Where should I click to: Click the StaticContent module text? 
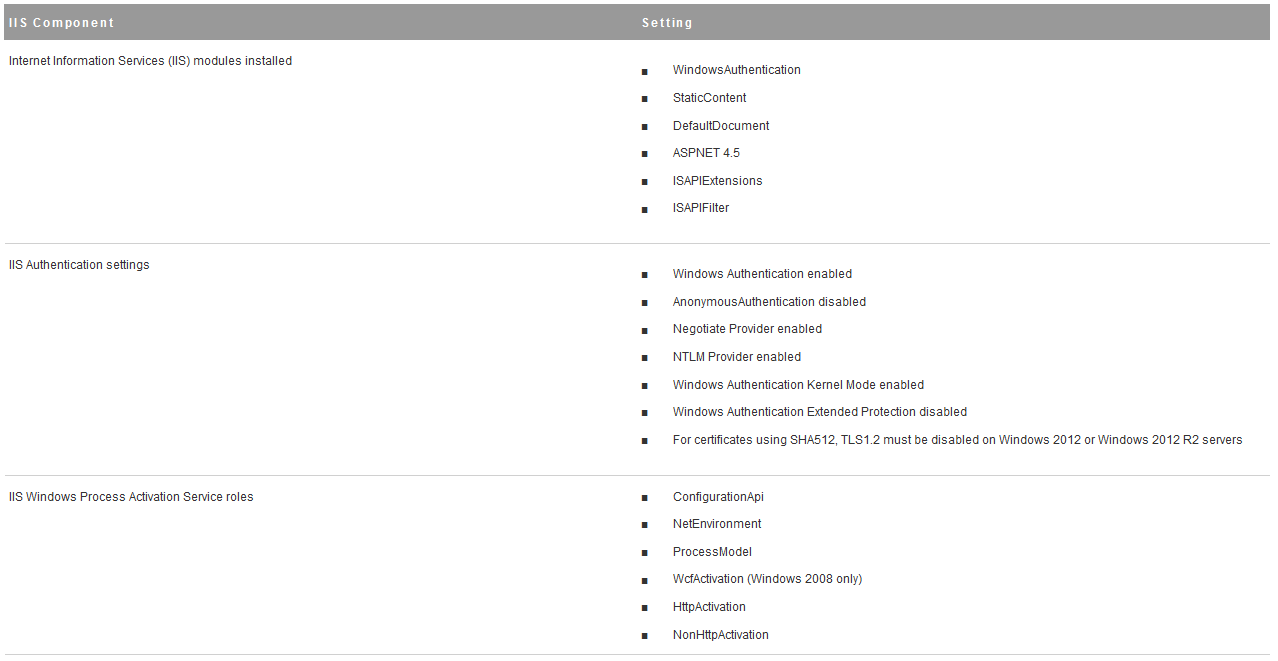coord(709,98)
